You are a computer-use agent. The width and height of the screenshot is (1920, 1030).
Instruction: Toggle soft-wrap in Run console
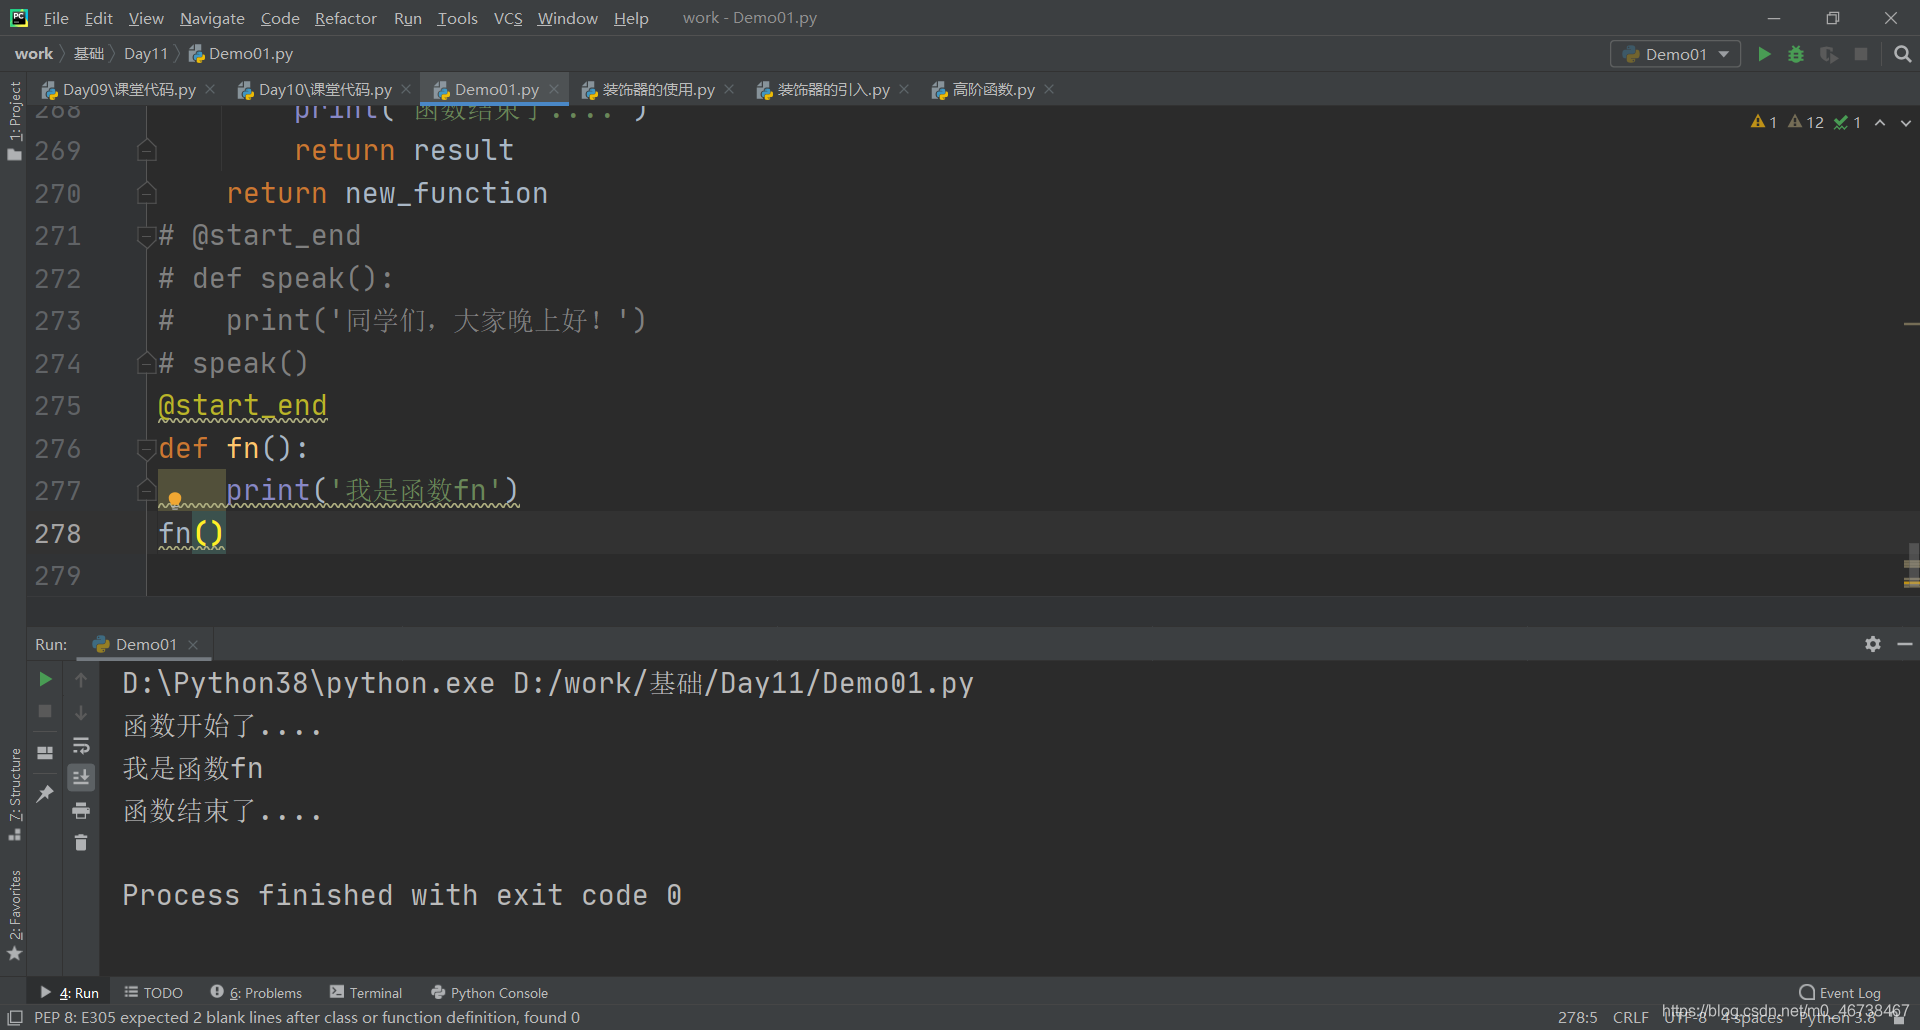(81, 745)
